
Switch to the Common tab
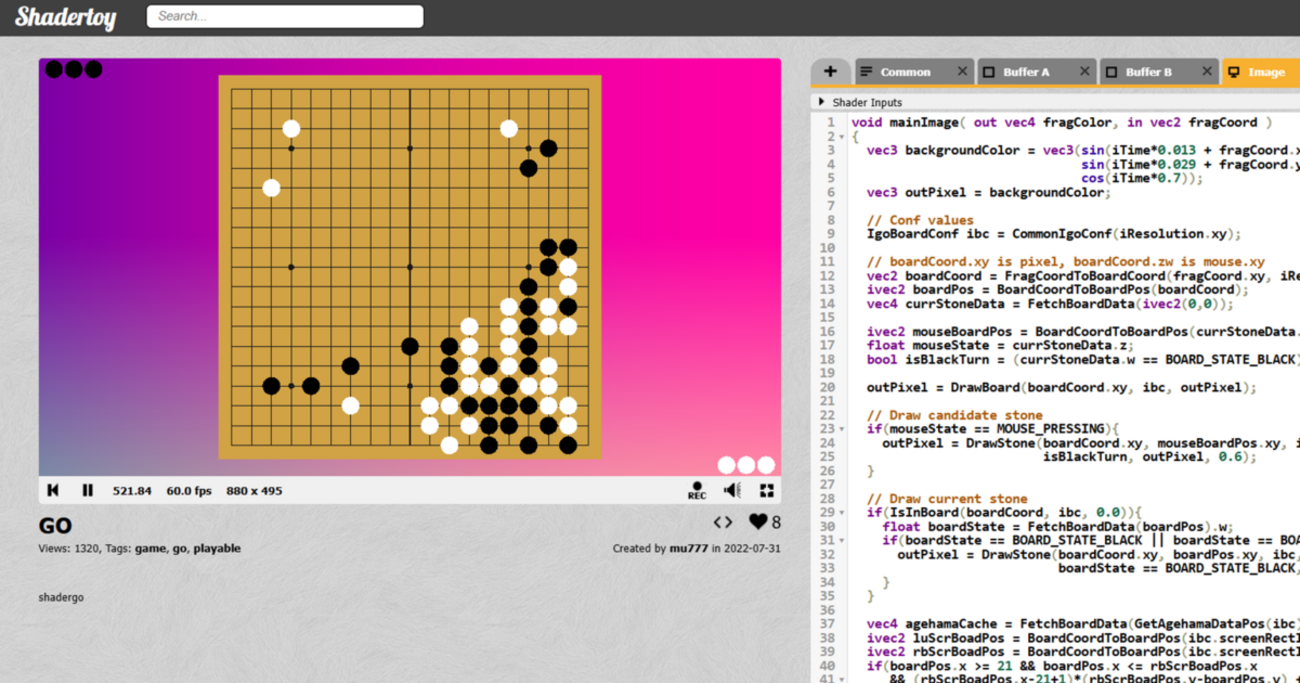905,72
